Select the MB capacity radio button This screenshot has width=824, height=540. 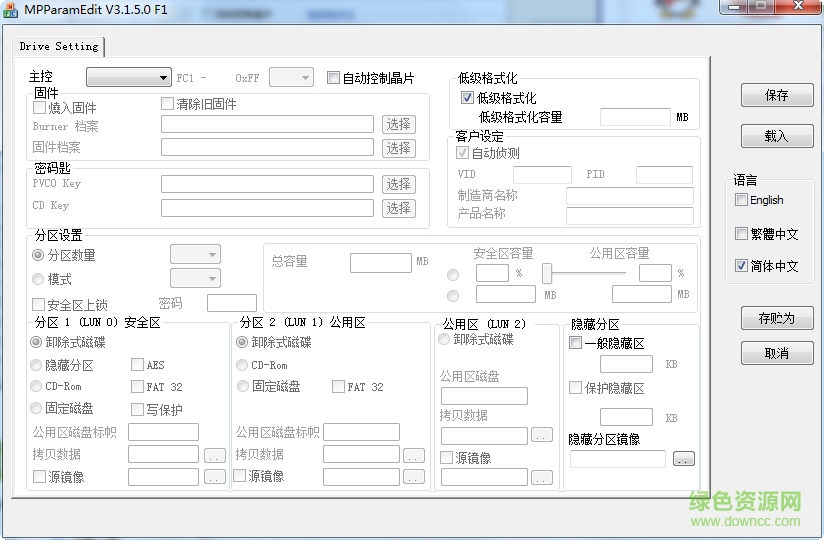tap(453, 296)
